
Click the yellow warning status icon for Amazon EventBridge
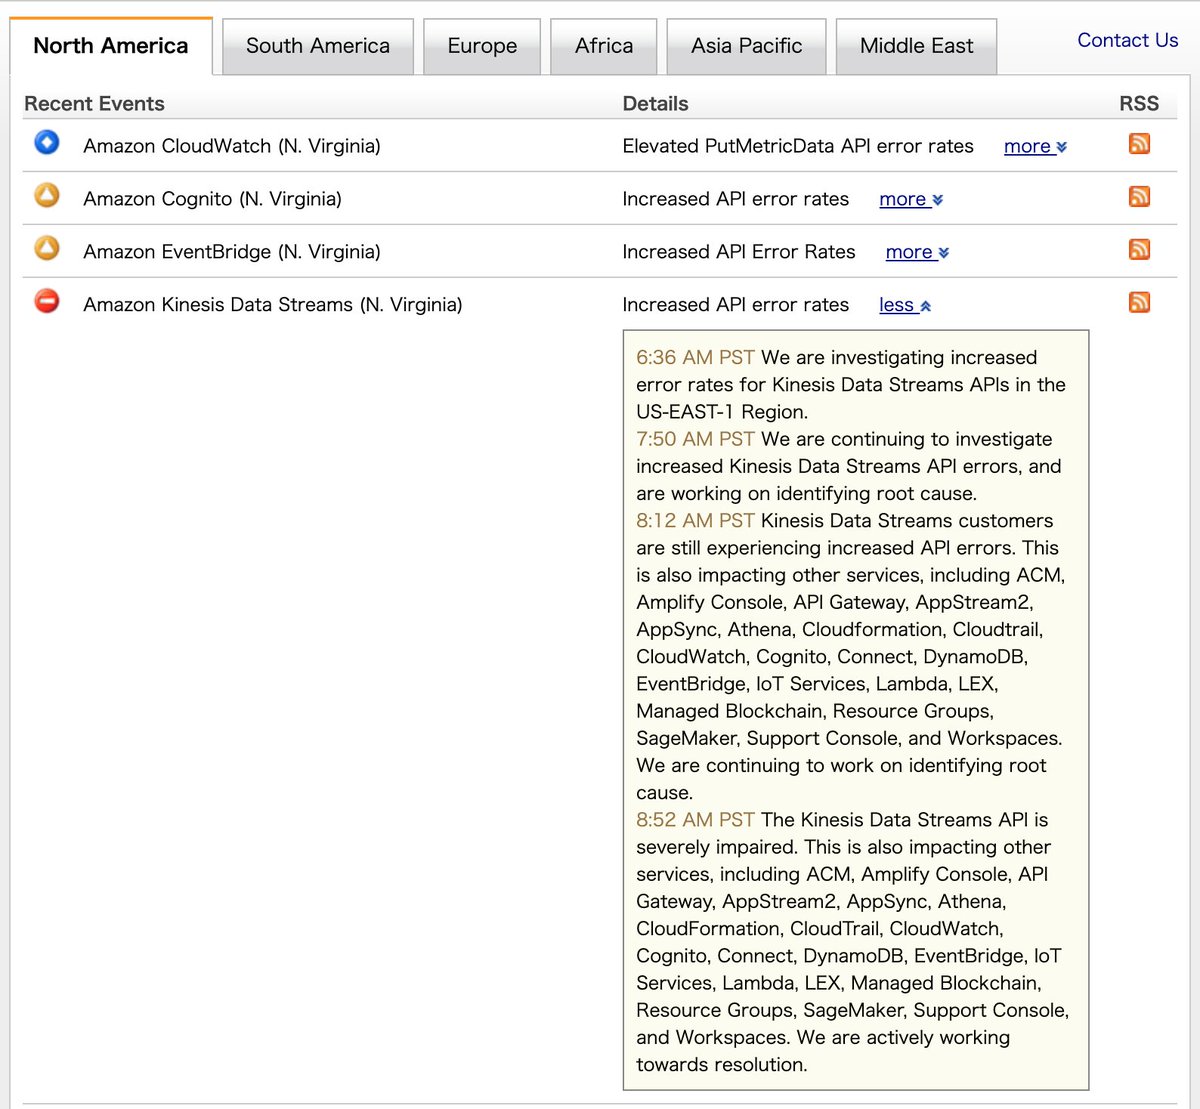[x=47, y=247]
